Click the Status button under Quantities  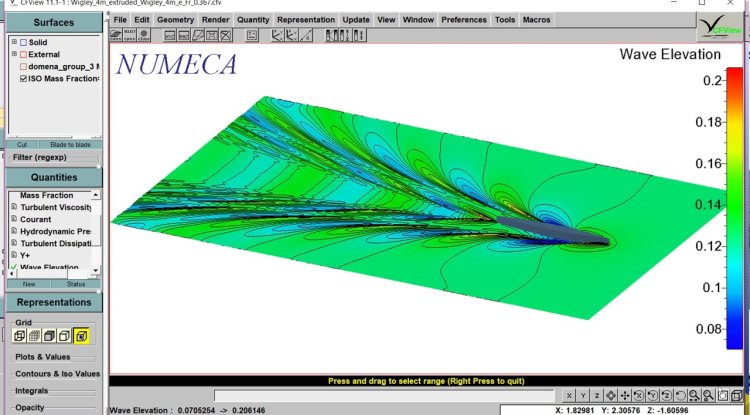(x=76, y=284)
